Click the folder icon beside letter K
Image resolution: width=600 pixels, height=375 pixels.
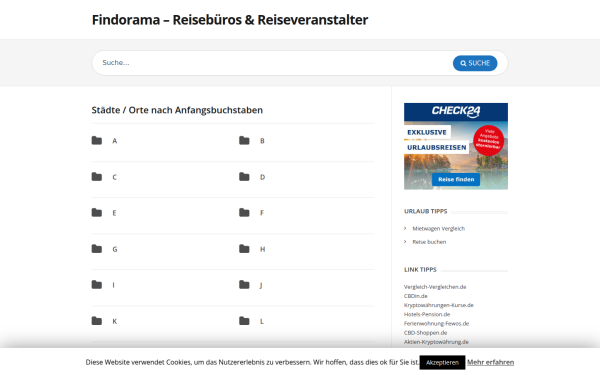point(97,321)
